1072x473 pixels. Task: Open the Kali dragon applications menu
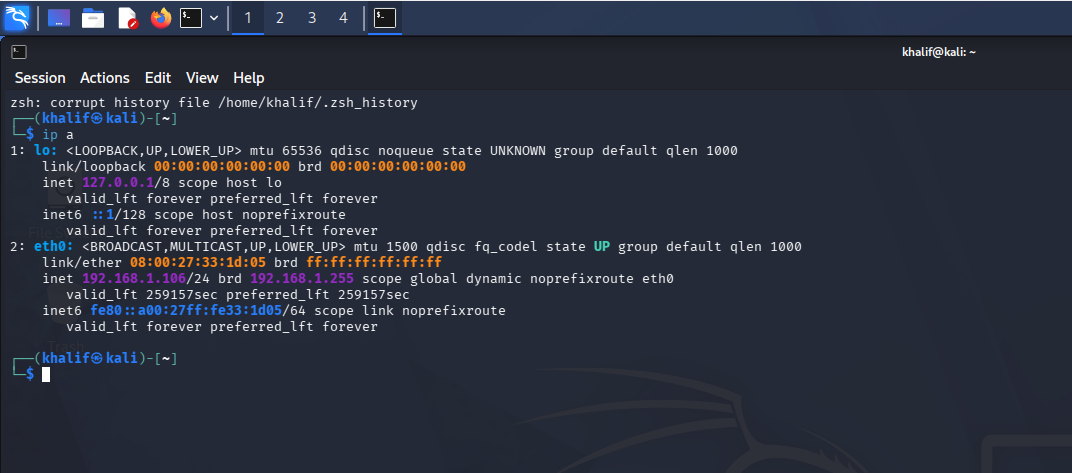[x=17, y=18]
